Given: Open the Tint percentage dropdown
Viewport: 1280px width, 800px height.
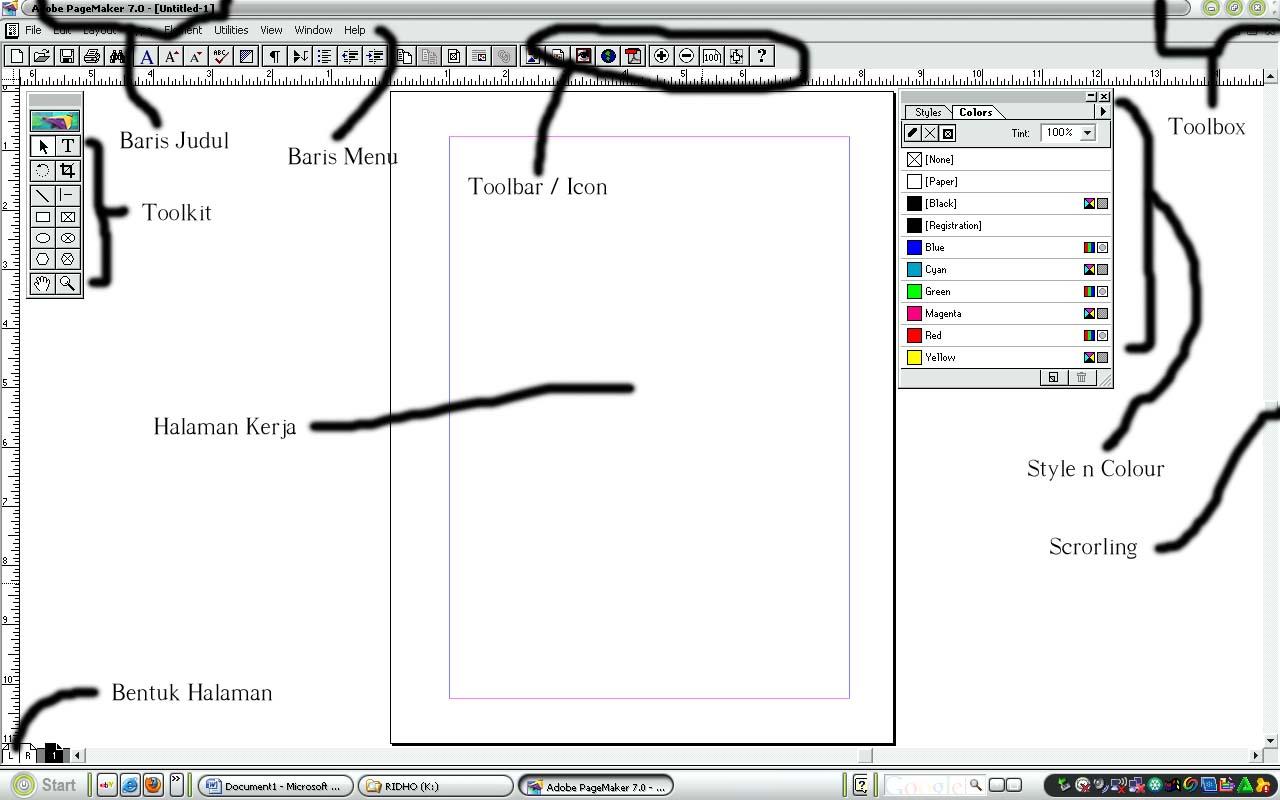Looking at the screenshot, I should [x=1087, y=132].
